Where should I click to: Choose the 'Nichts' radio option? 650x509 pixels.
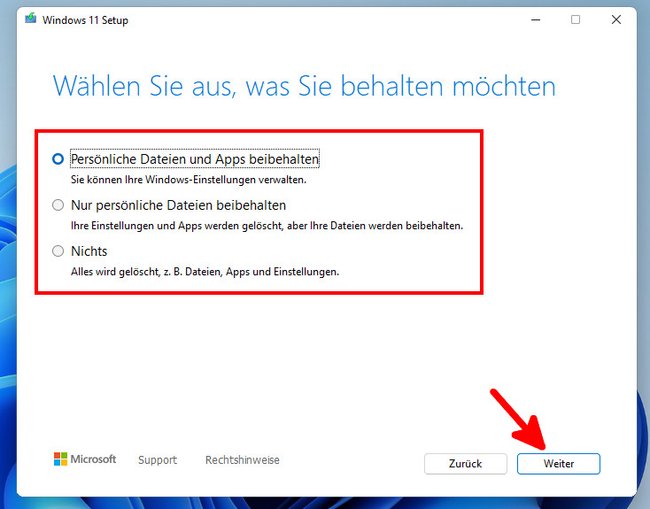tap(58, 251)
